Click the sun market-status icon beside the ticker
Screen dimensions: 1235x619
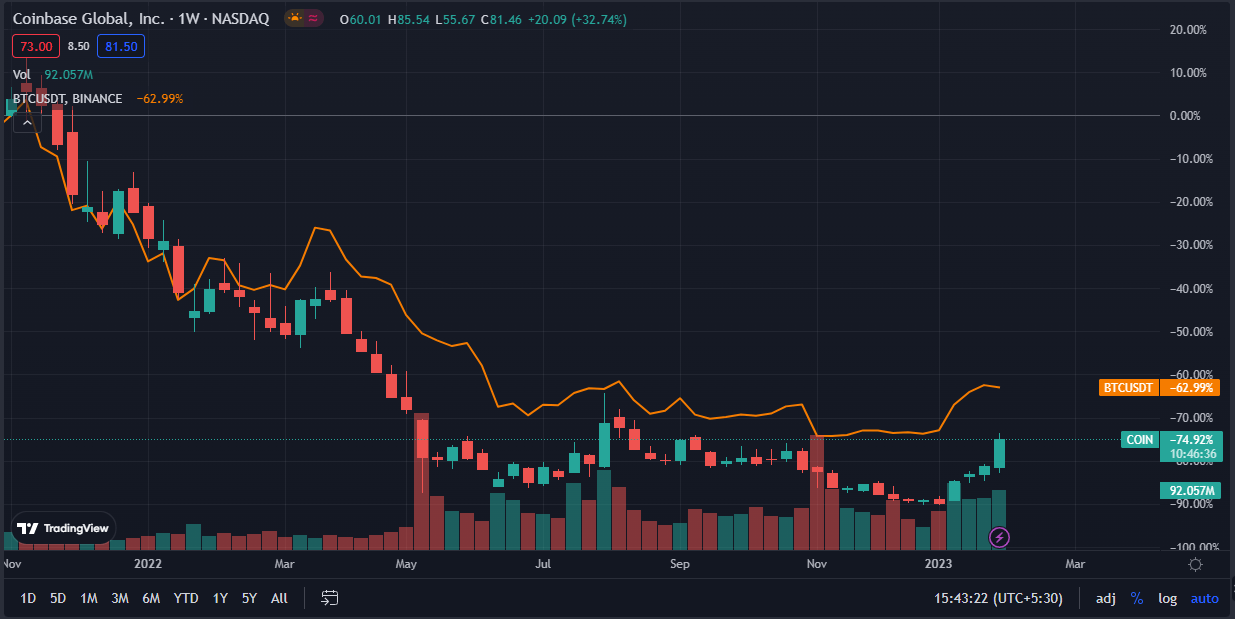pyautogui.click(x=295, y=17)
